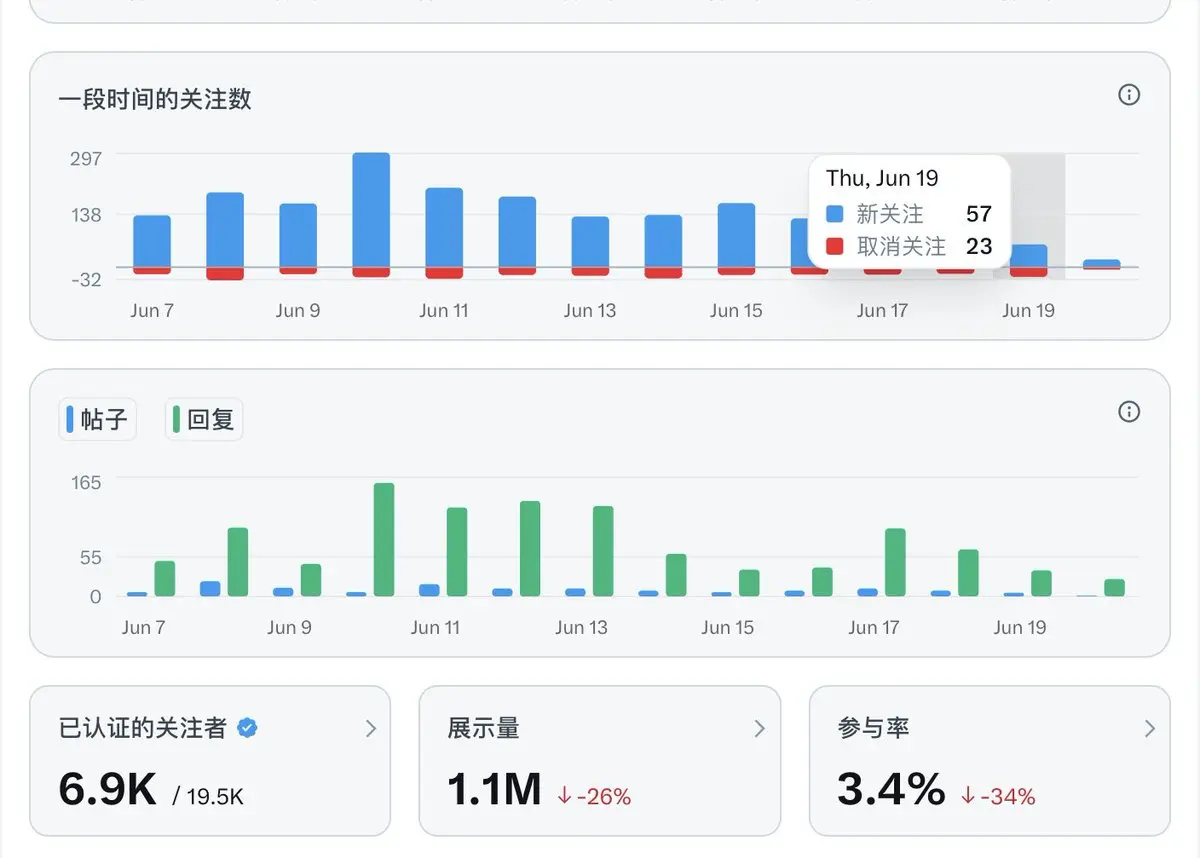Expand the 展示量 card chevron
Viewport: 1200px width, 858px height.
pos(760,729)
